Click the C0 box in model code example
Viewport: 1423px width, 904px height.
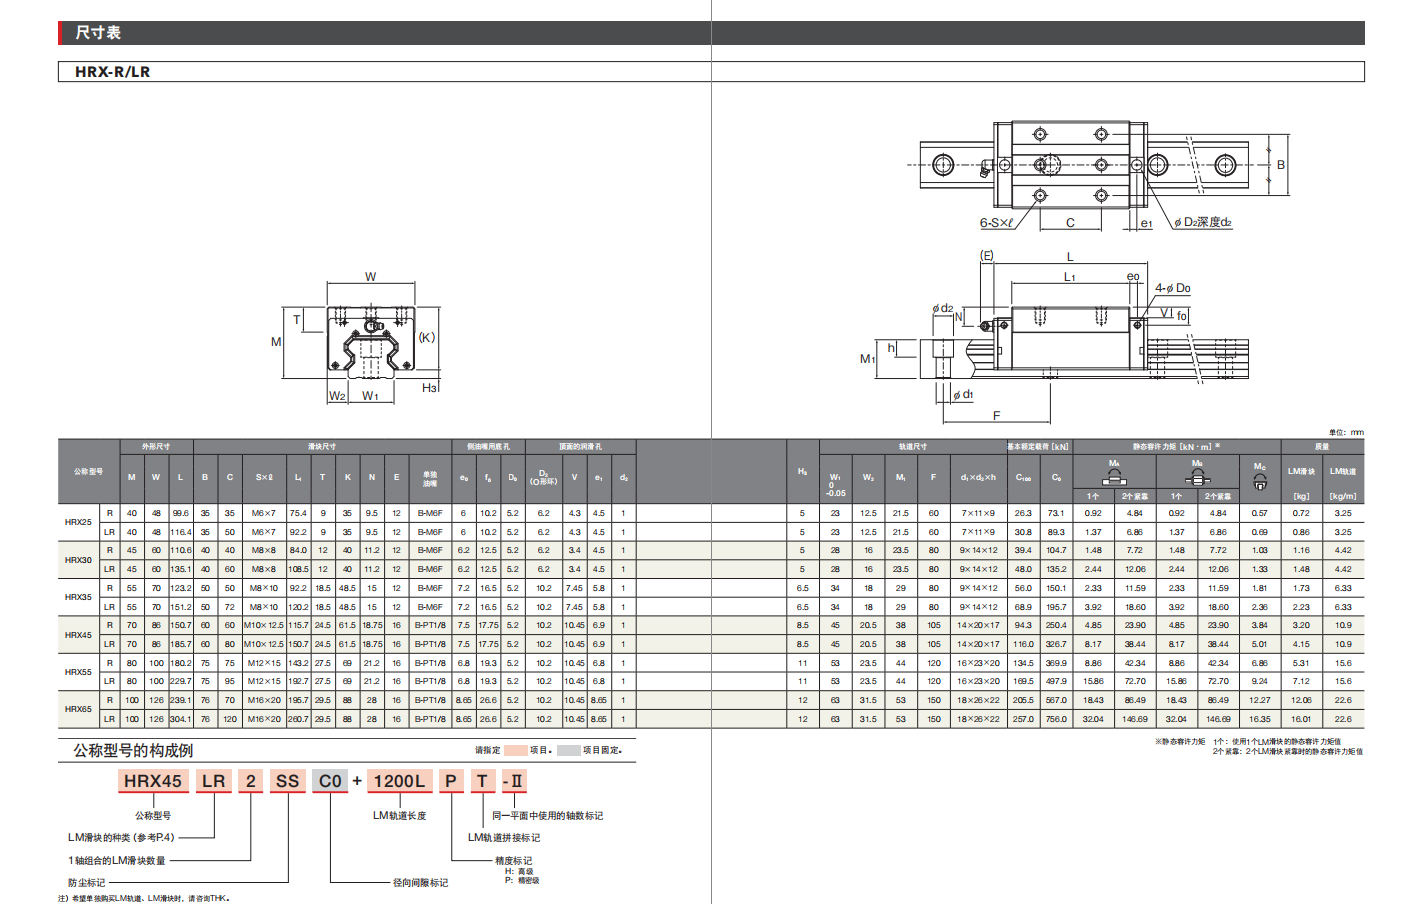click(330, 781)
